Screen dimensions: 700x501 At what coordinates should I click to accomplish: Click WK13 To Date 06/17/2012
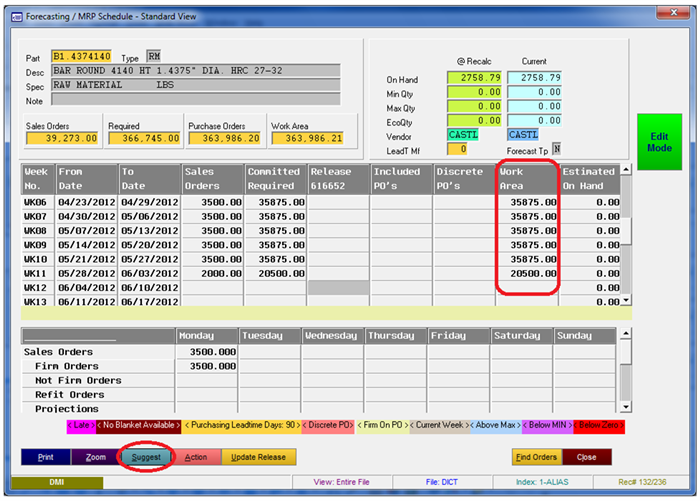[x=150, y=302]
